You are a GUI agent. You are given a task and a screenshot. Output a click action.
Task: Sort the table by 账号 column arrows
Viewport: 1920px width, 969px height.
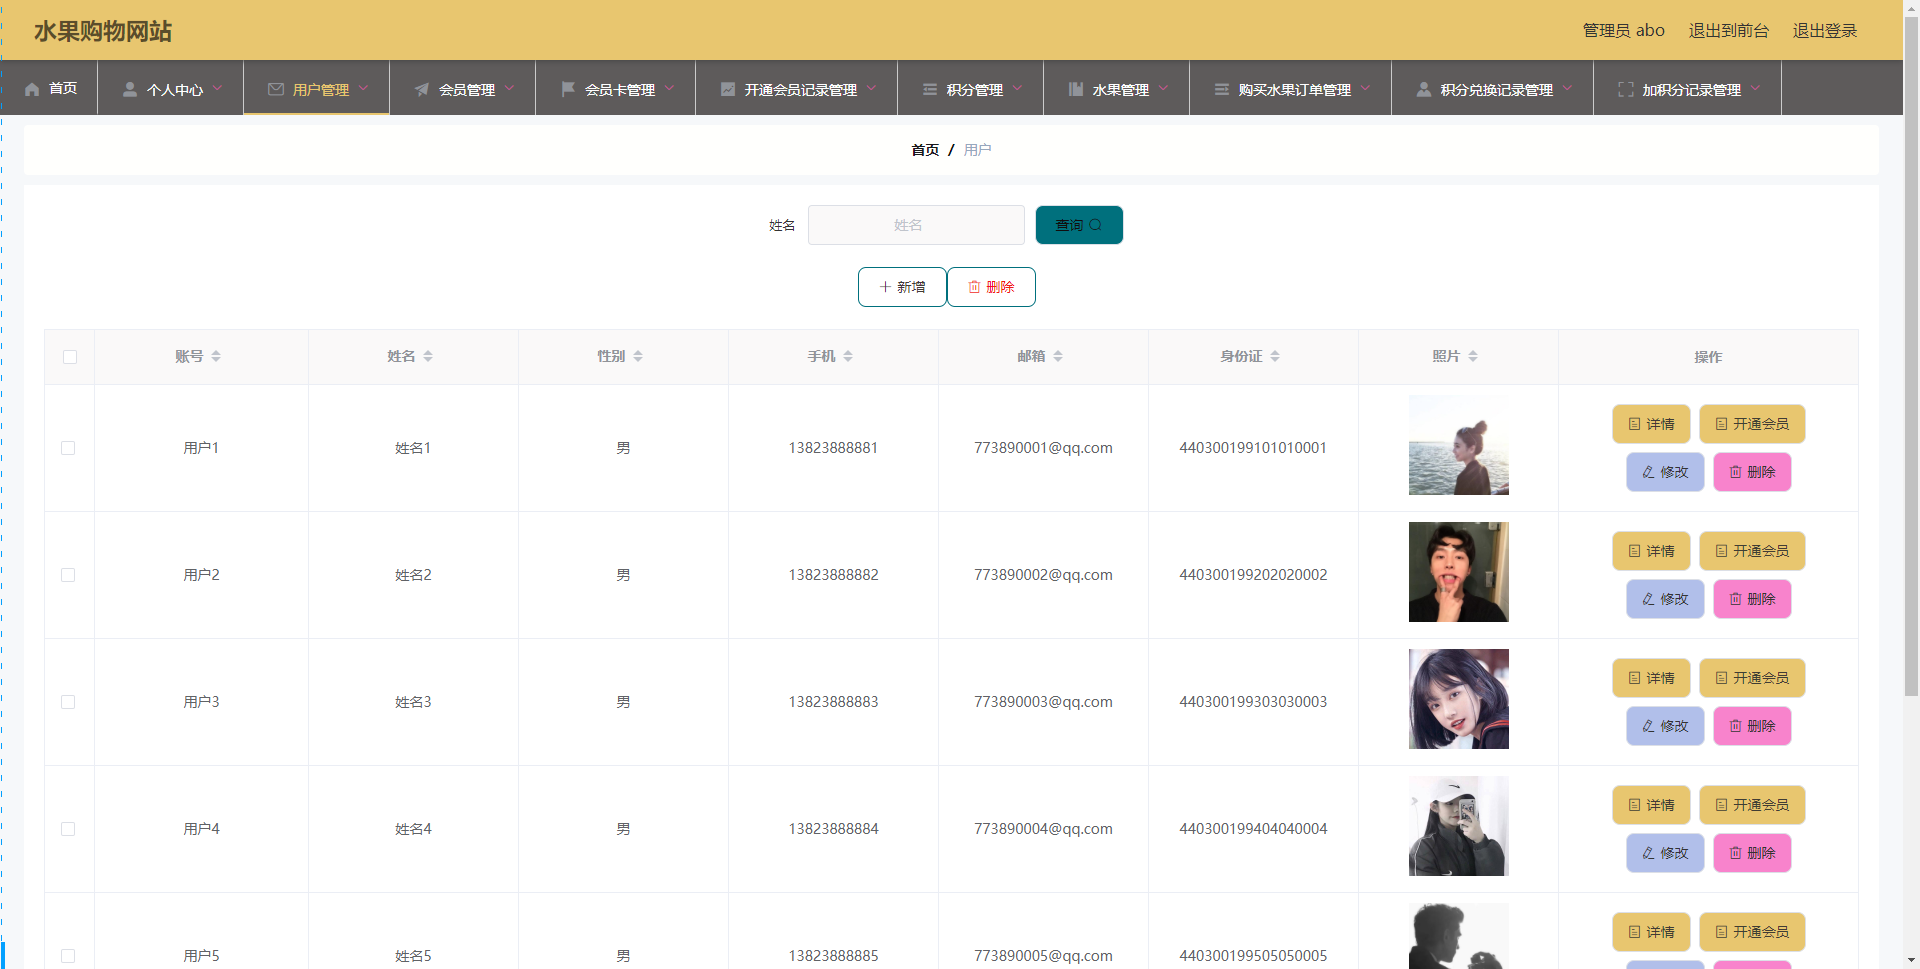[216, 357]
